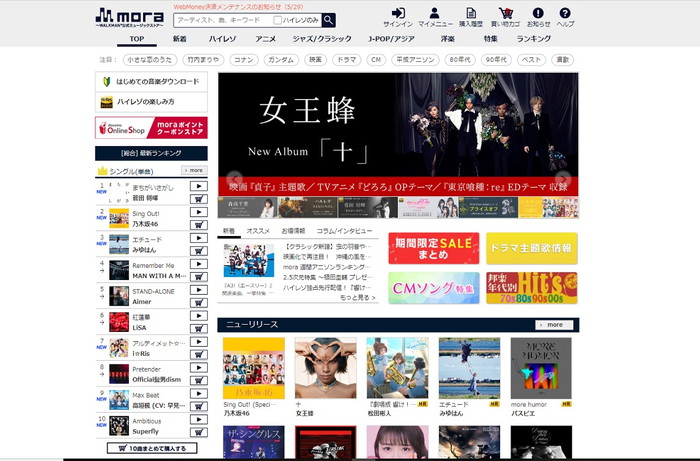Open CMソング特集 banner

[x=433, y=288]
